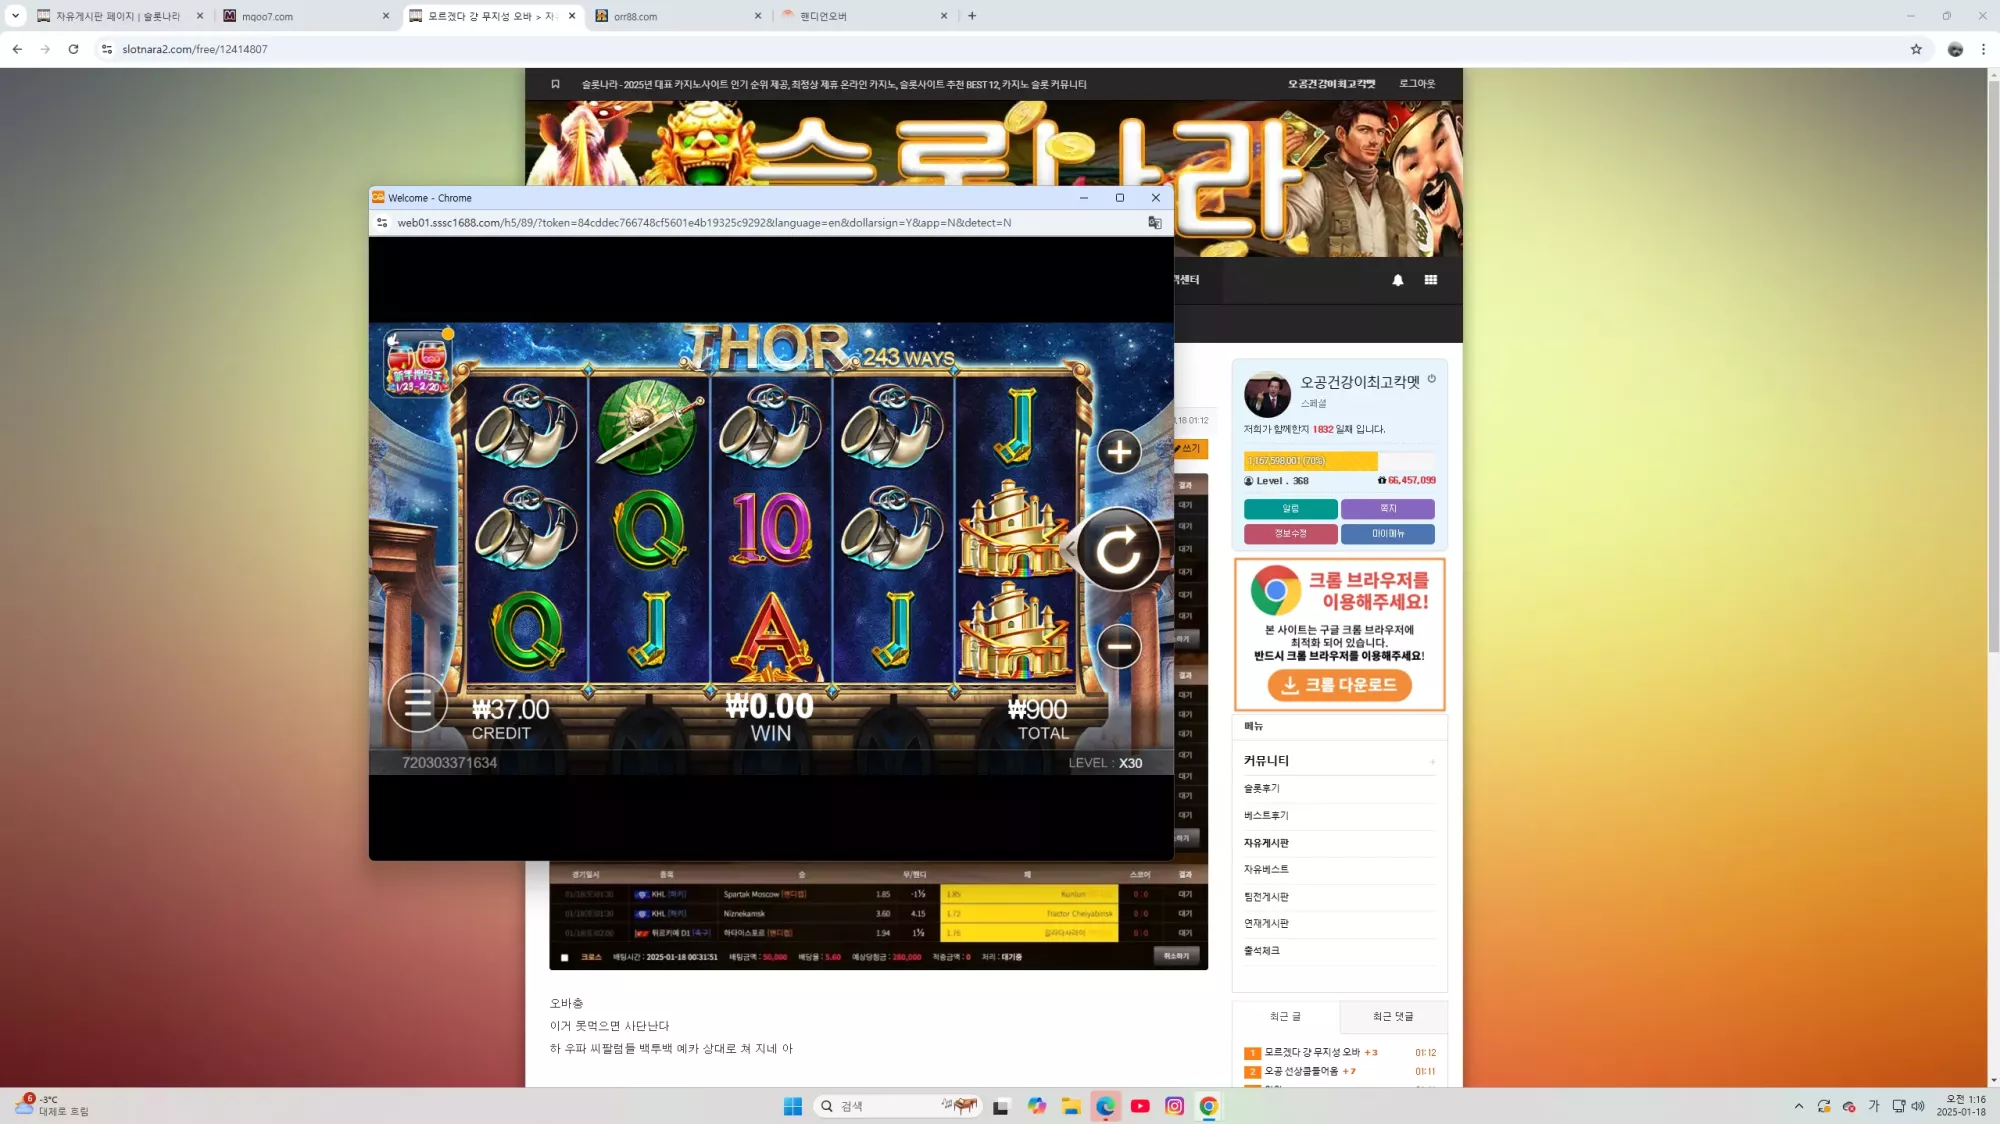Viewport: 2000px width, 1124px height.
Task: Decrease the bet with the minus button
Action: [x=1119, y=646]
